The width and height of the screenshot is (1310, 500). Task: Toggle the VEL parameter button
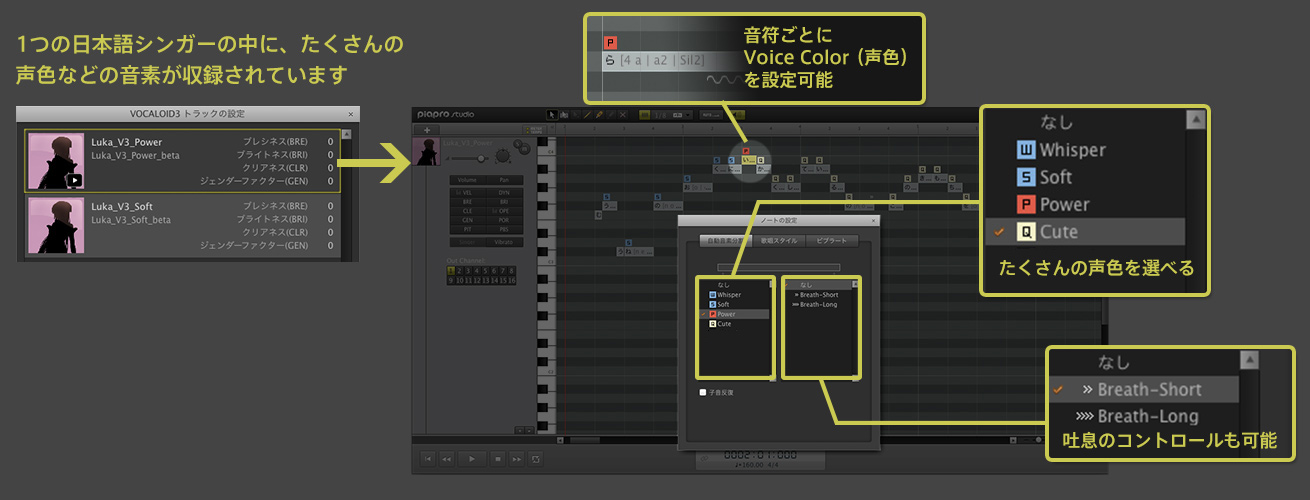(x=468, y=193)
